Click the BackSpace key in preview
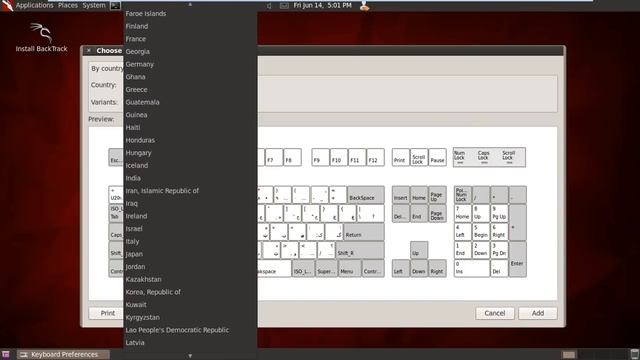This screenshot has width=640, height=360. [x=366, y=195]
